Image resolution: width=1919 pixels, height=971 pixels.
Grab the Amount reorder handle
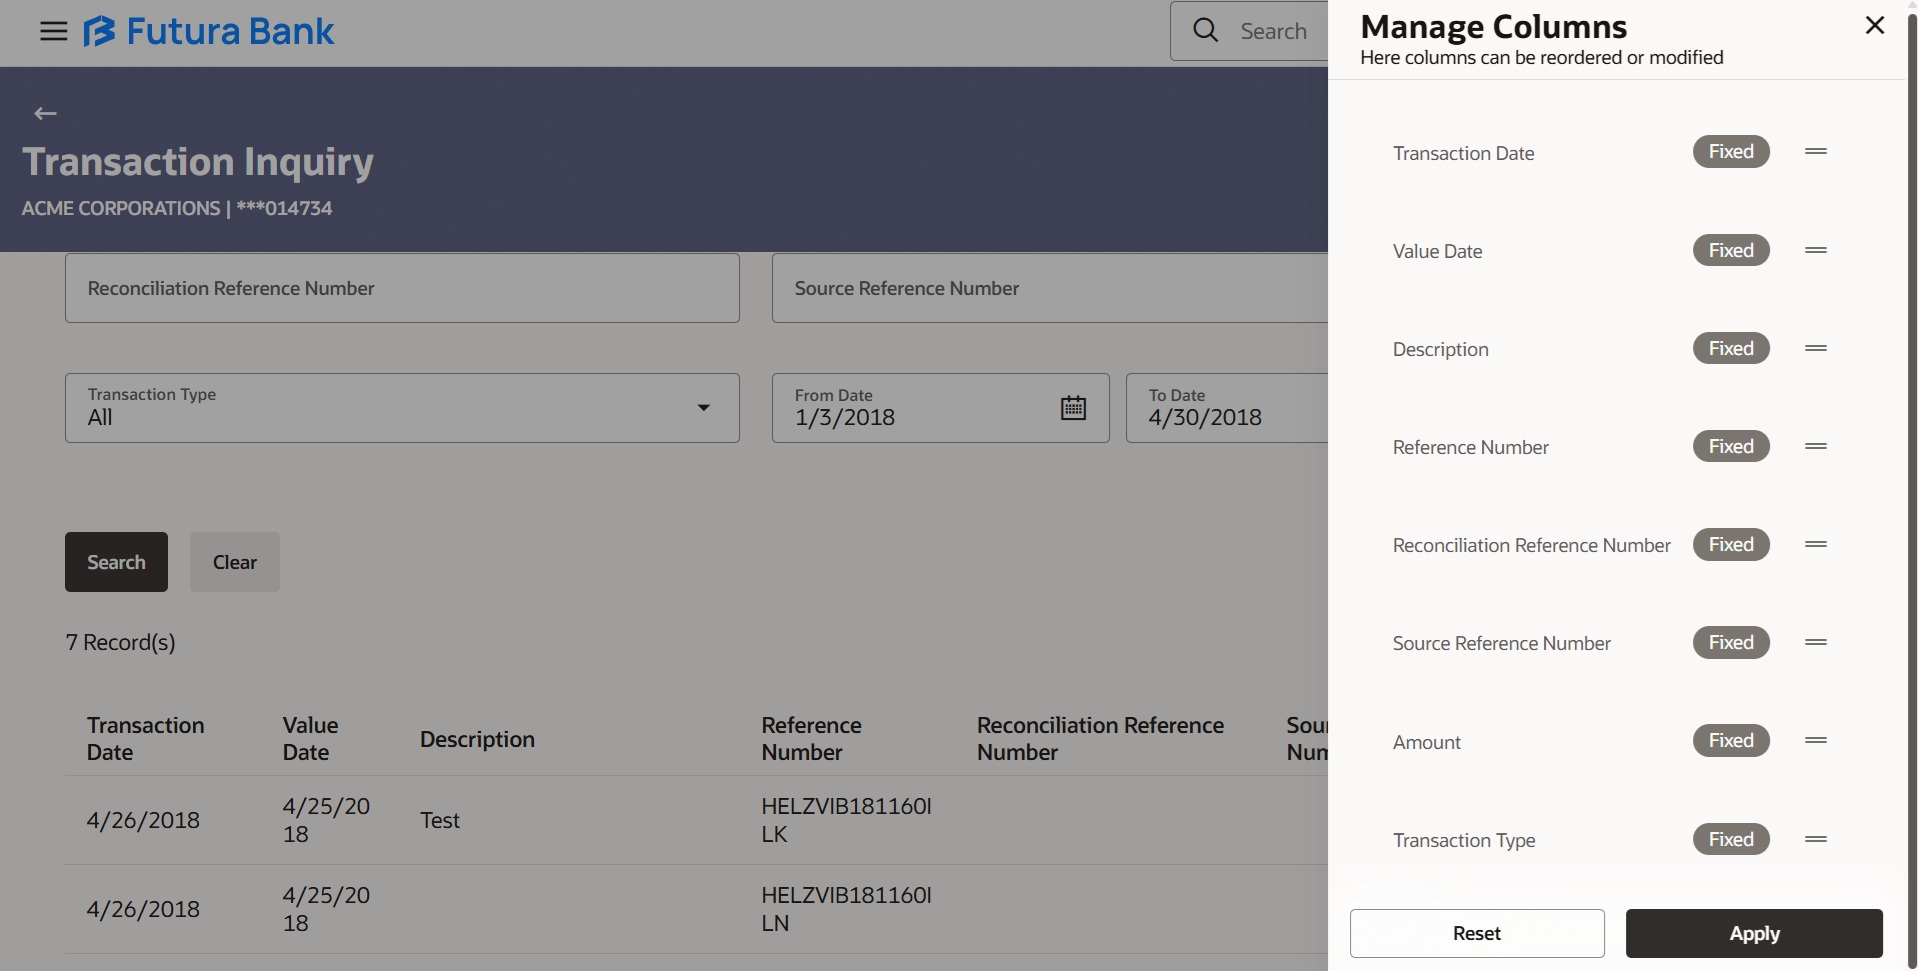(1816, 740)
